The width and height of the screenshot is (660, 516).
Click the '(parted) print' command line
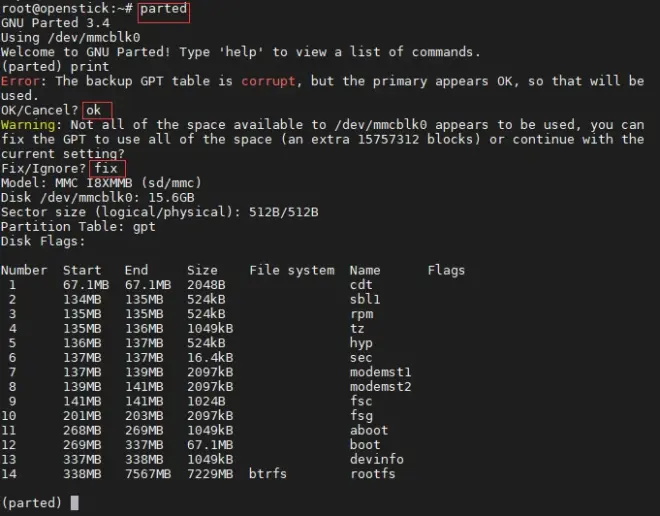point(55,66)
